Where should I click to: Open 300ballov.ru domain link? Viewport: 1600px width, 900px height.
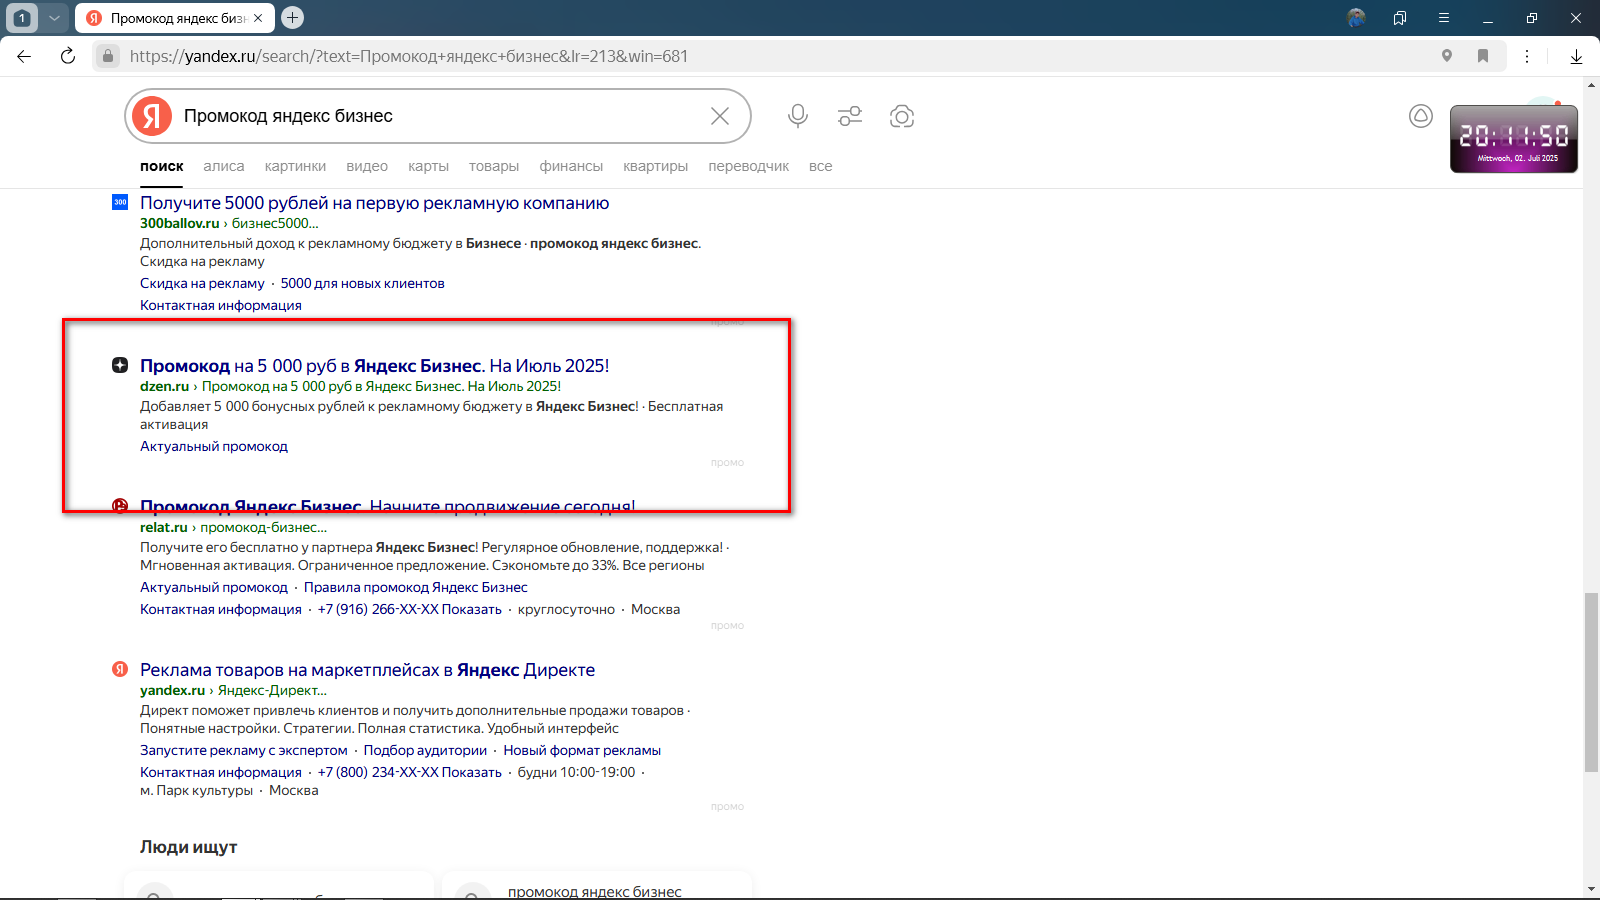(x=179, y=223)
